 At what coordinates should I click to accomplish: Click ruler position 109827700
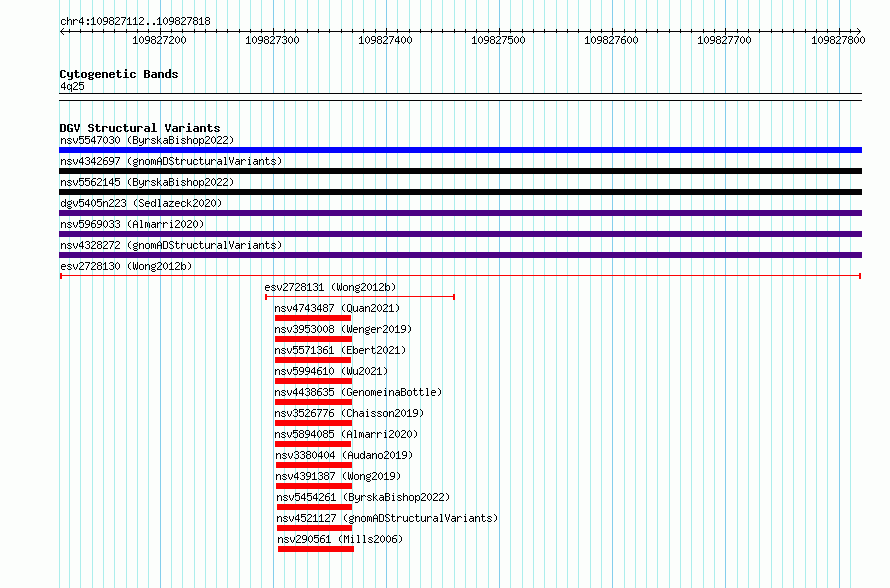point(724,40)
